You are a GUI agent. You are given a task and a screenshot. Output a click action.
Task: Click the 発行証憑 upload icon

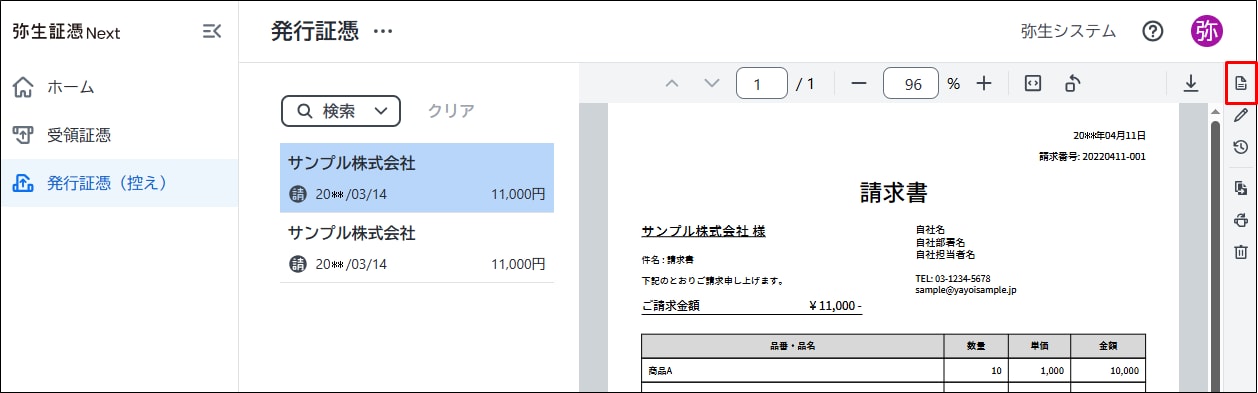pyautogui.click(x=23, y=183)
